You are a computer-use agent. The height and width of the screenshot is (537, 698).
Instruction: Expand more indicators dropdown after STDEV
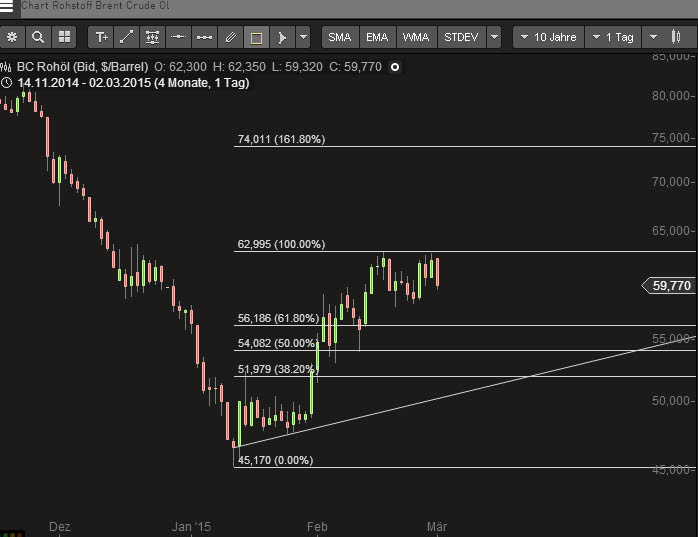tap(494, 37)
